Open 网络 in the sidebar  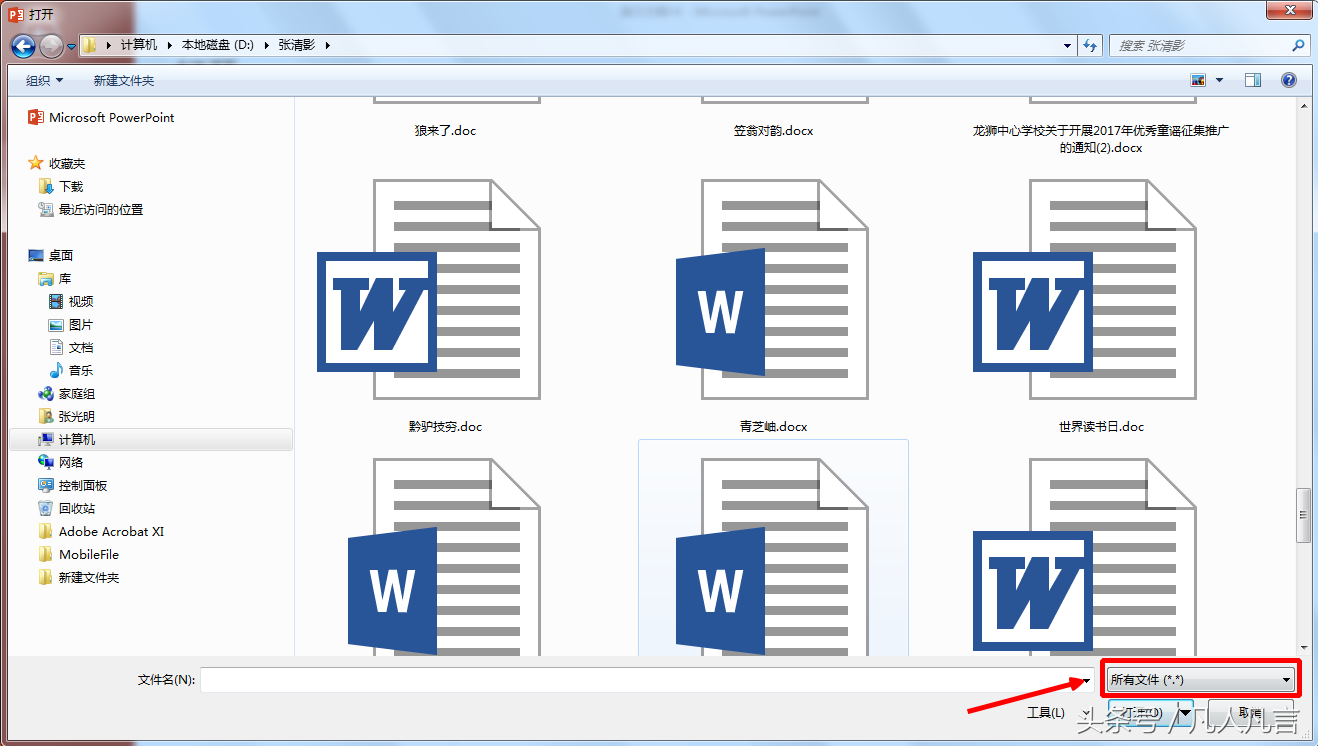coord(61,462)
